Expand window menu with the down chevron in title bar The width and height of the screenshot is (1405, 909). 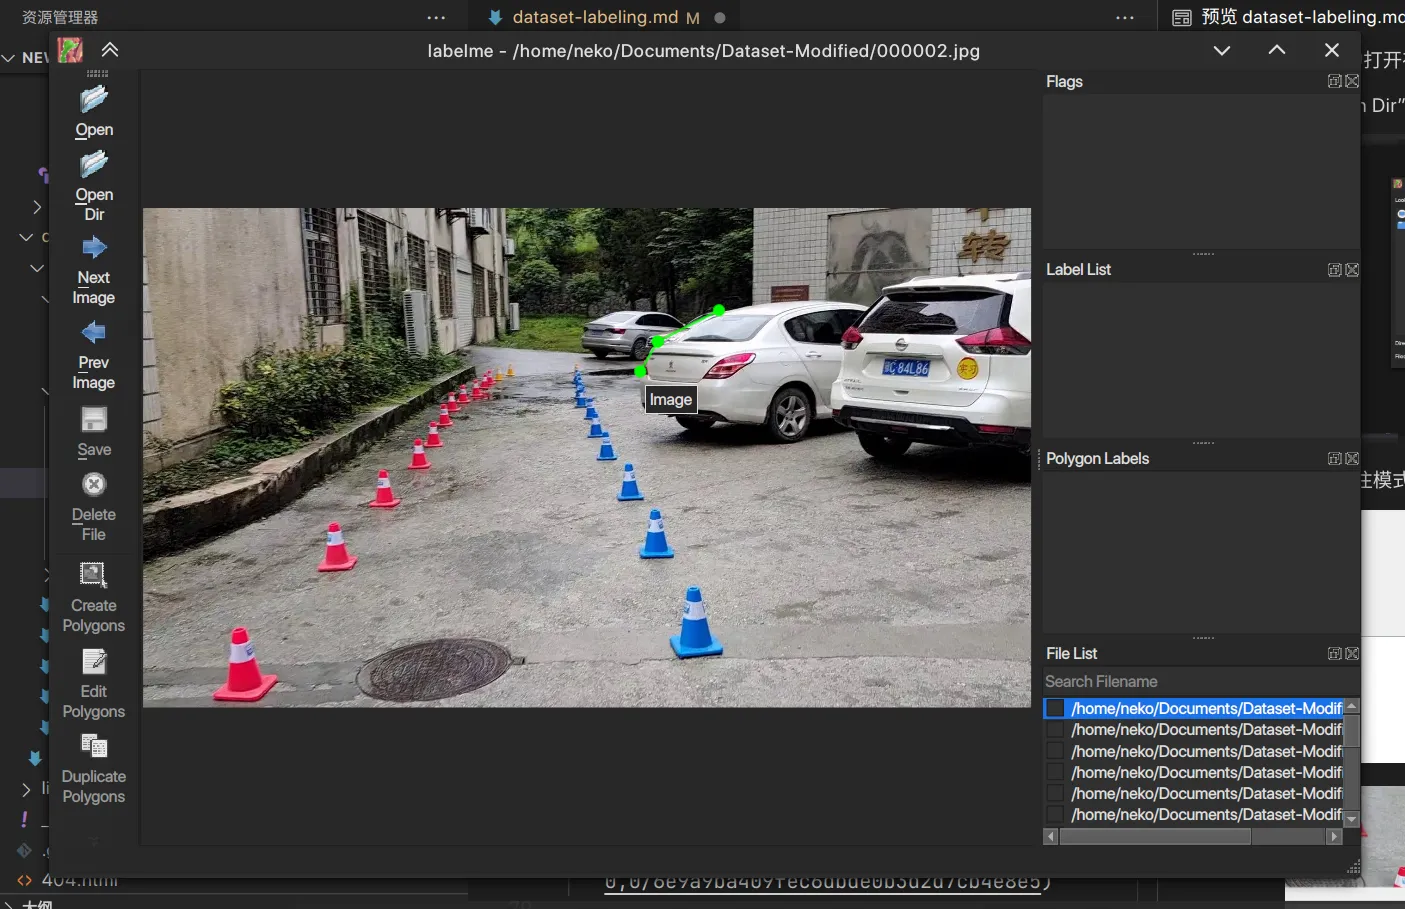point(1222,51)
